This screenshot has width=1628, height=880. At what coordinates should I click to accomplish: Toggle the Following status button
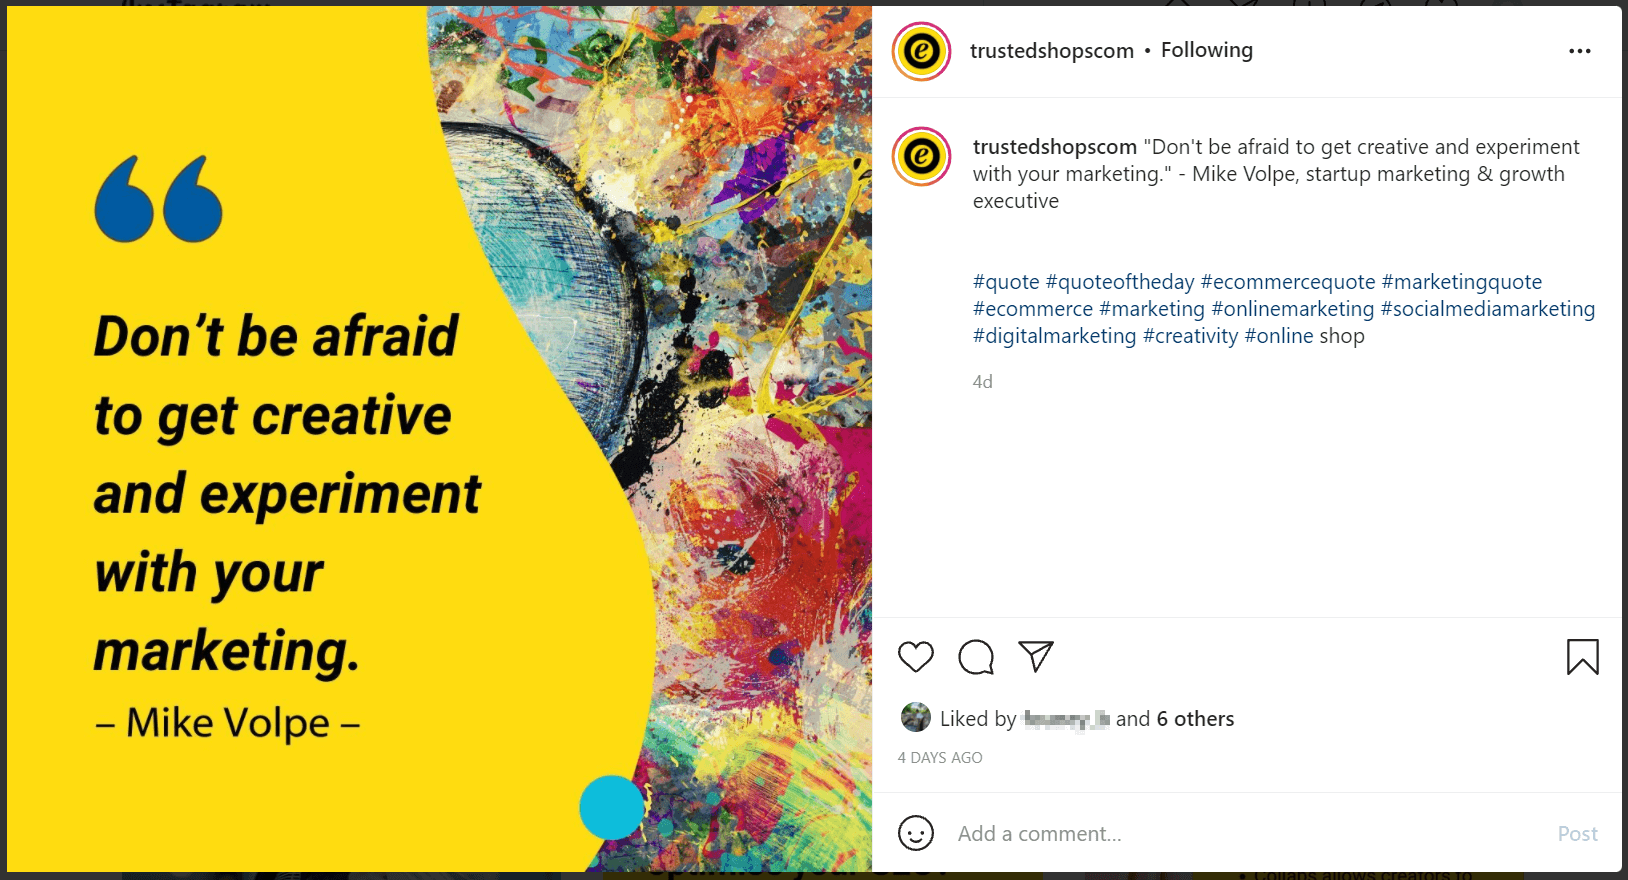(x=1206, y=50)
